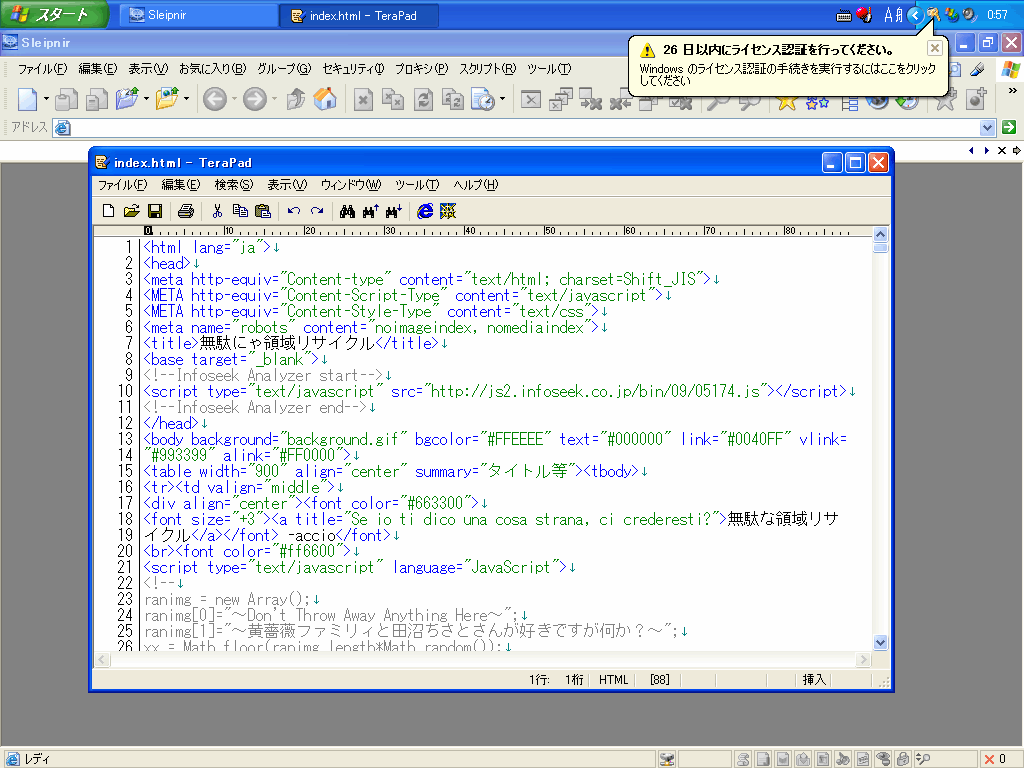Switch to Sleipnir taskbar button
Image resolution: width=1024 pixels, height=768 pixels.
pos(198,15)
